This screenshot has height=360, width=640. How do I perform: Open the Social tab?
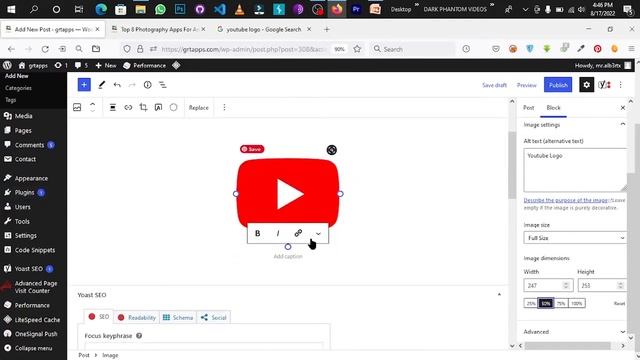pyautogui.click(x=213, y=317)
